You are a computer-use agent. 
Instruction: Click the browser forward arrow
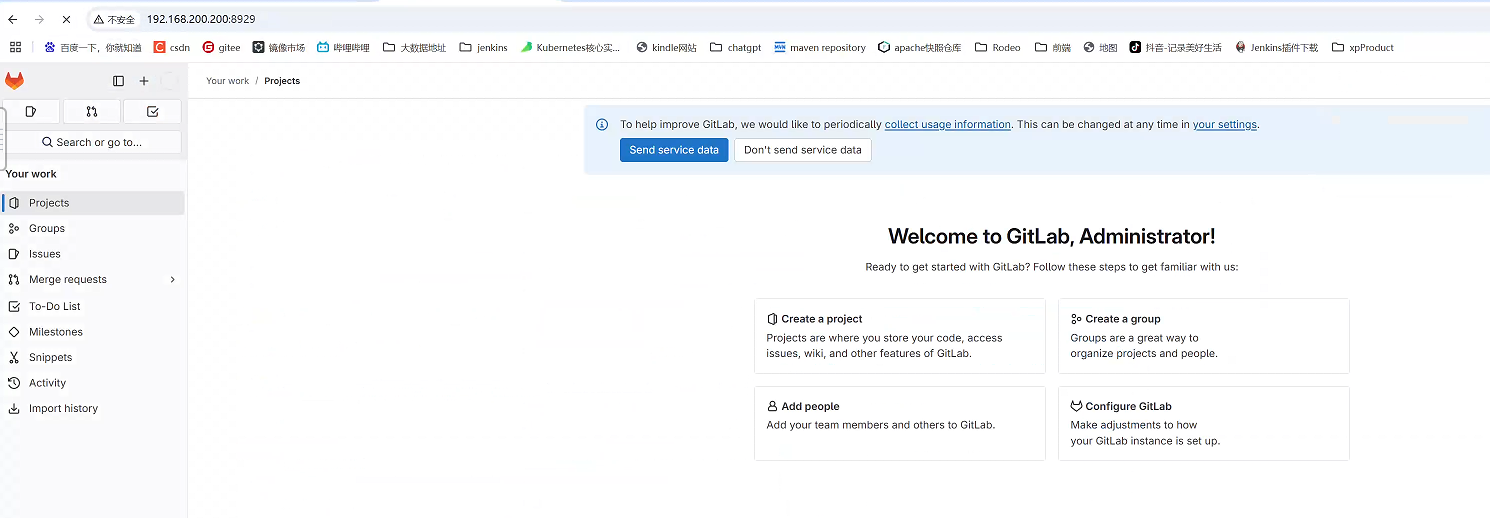39,19
